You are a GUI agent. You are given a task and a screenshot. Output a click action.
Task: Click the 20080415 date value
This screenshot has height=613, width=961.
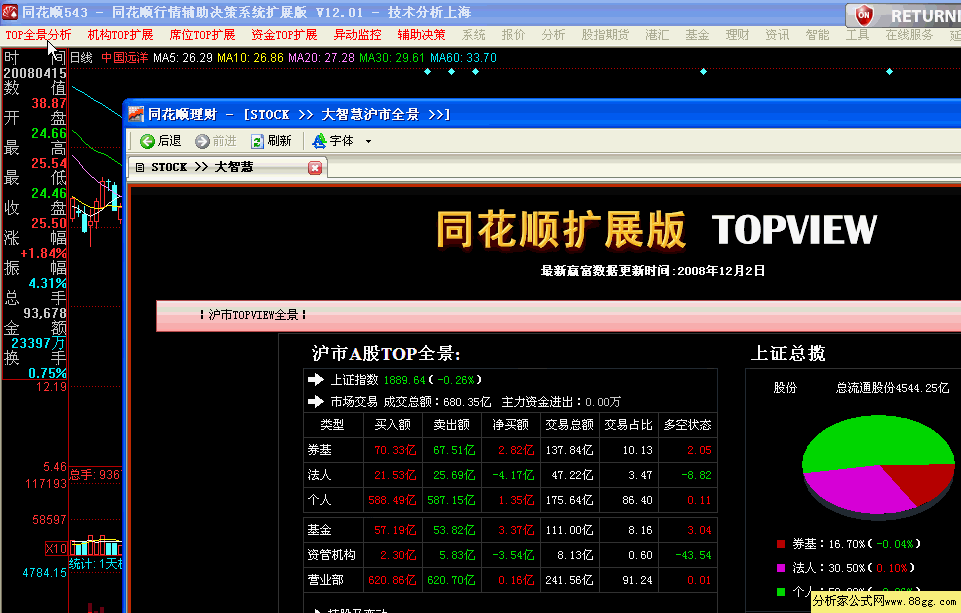[35, 73]
